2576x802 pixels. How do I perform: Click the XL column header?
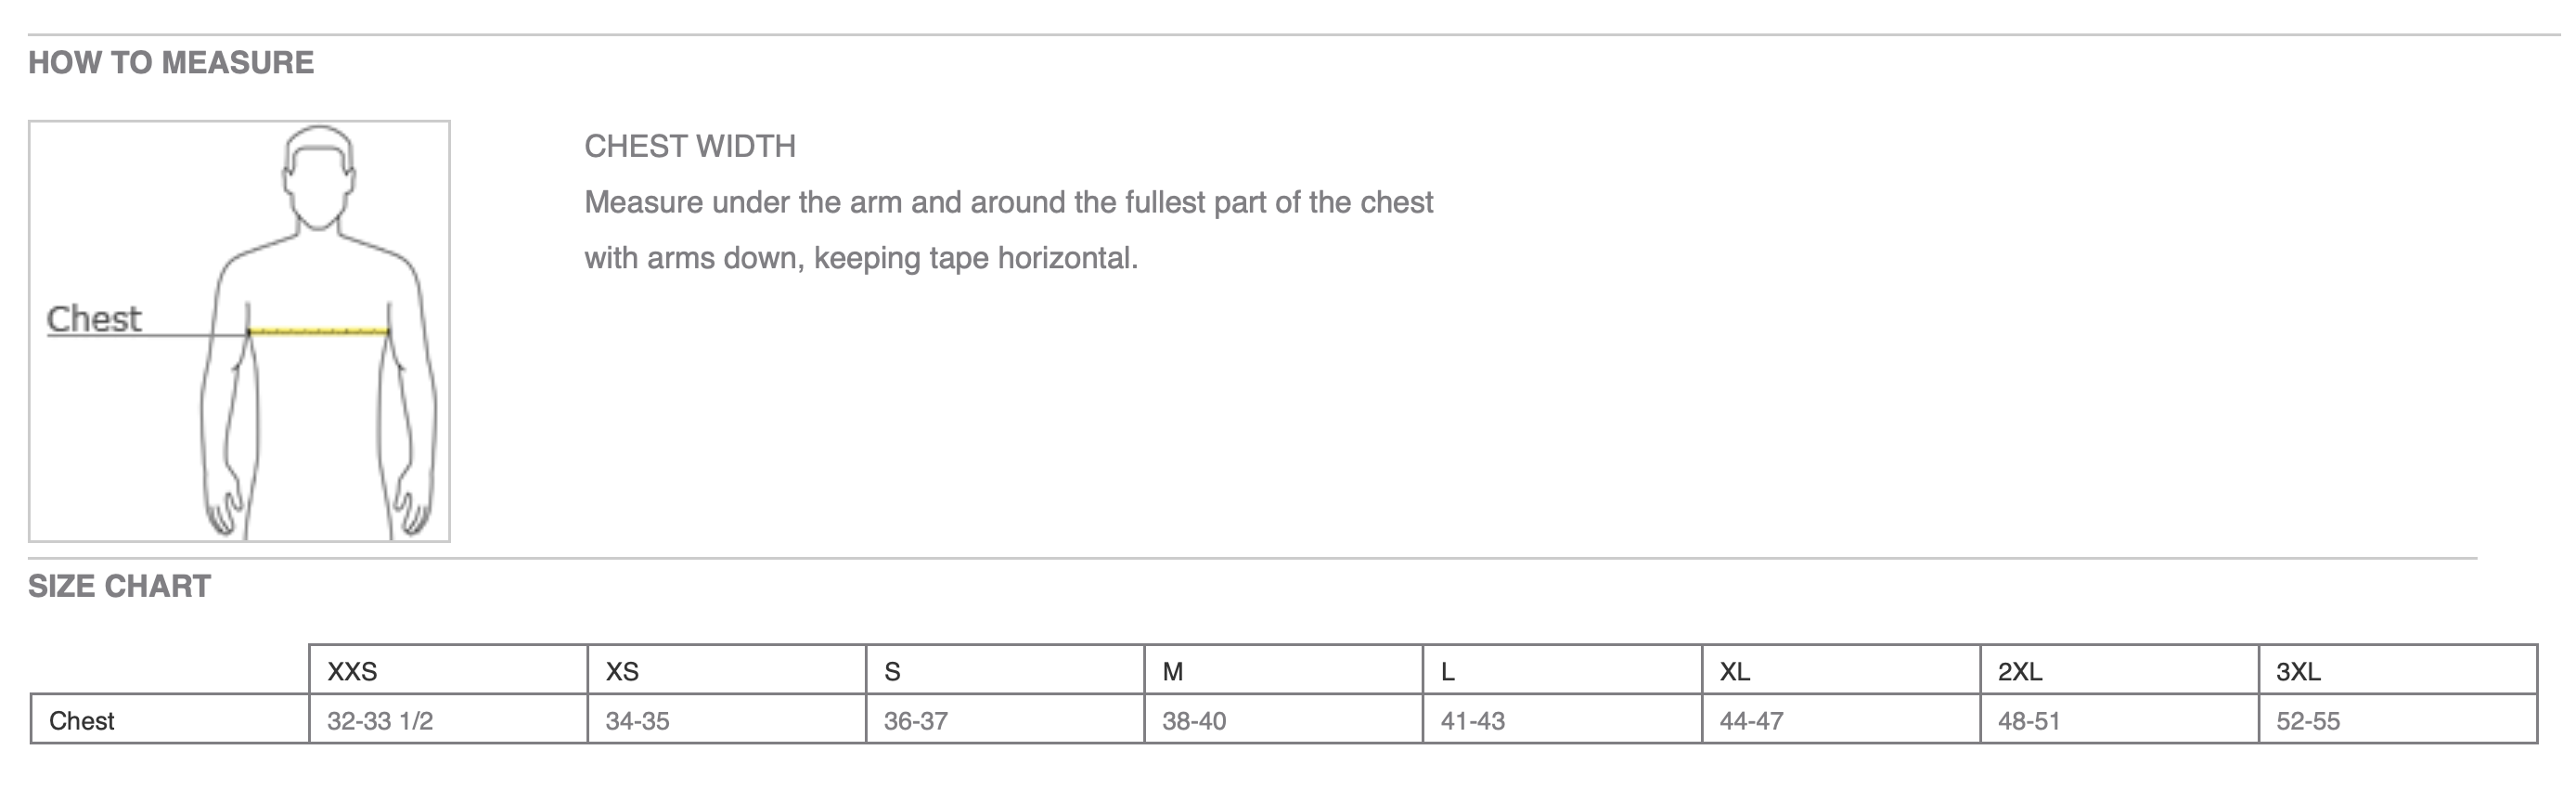(1841, 670)
